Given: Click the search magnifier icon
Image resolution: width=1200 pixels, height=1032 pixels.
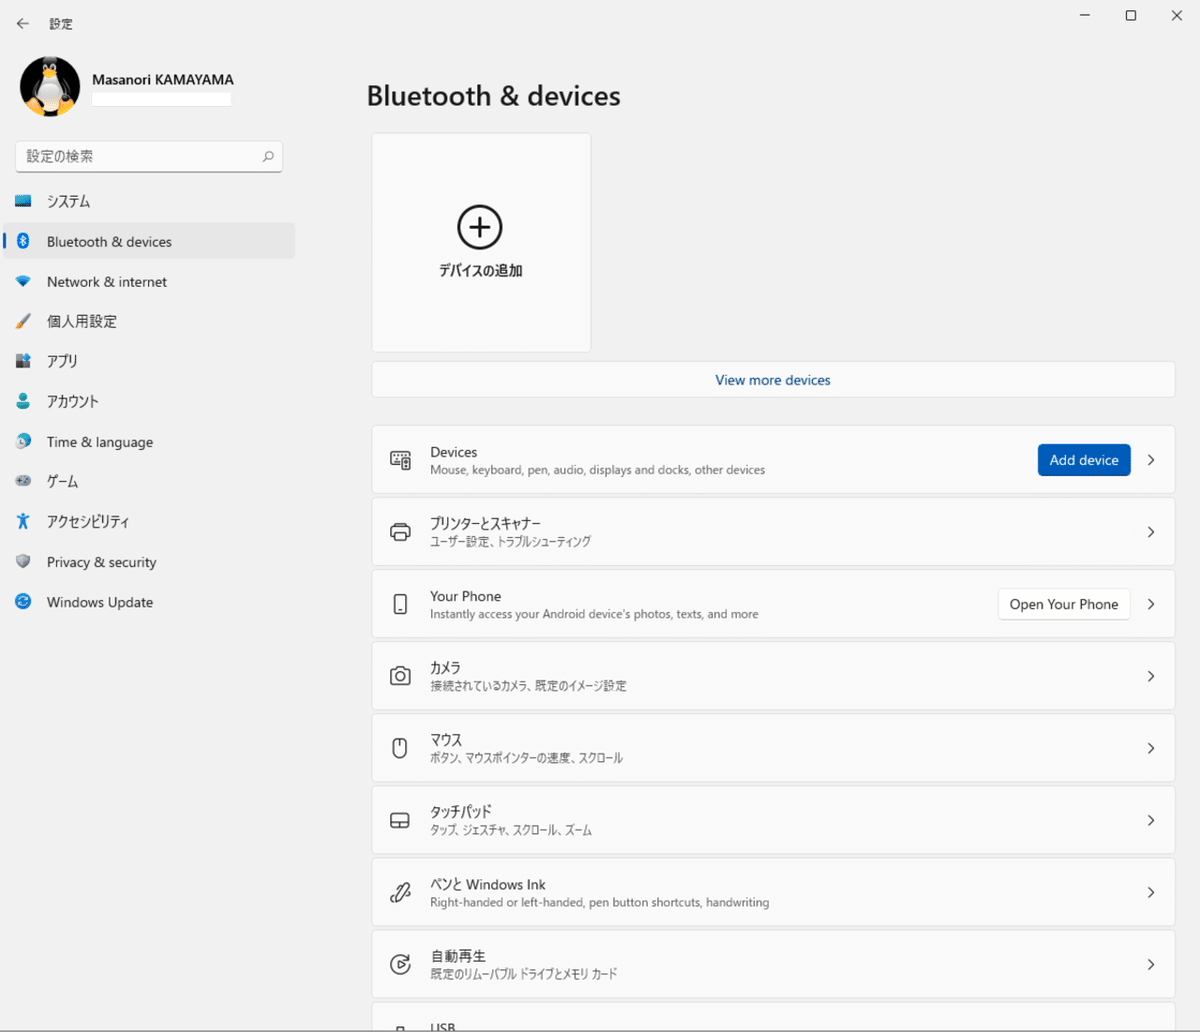Looking at the screenshot, I should pos(268,157).
